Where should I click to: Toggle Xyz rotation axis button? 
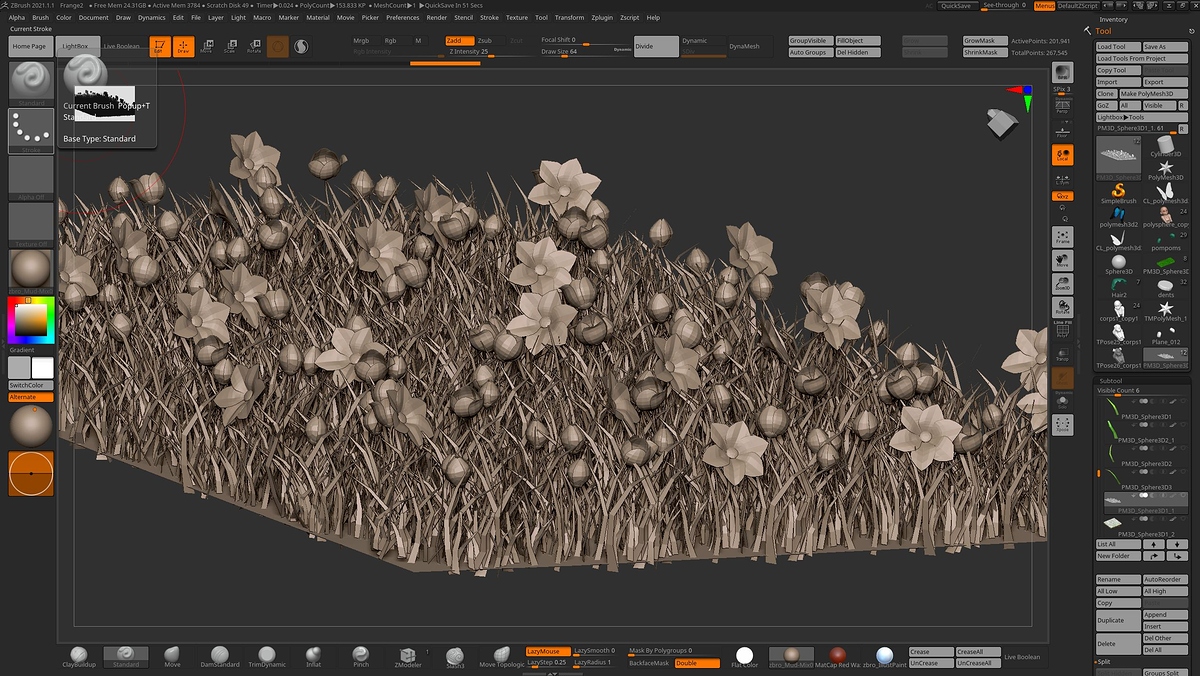pos(1062,196)
